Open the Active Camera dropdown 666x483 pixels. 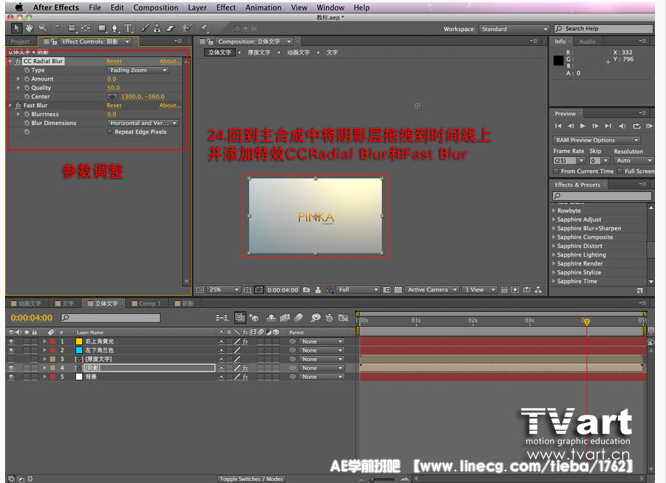432,290
